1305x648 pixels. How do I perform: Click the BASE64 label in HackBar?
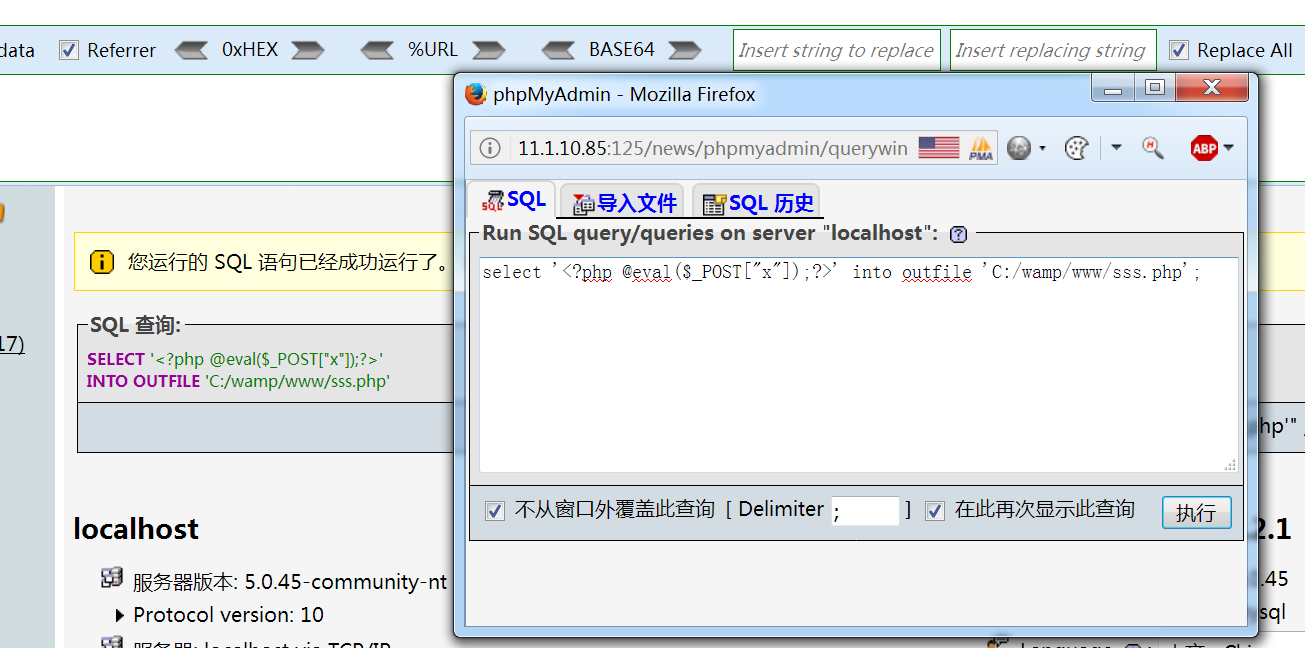(x=621, y=49)
